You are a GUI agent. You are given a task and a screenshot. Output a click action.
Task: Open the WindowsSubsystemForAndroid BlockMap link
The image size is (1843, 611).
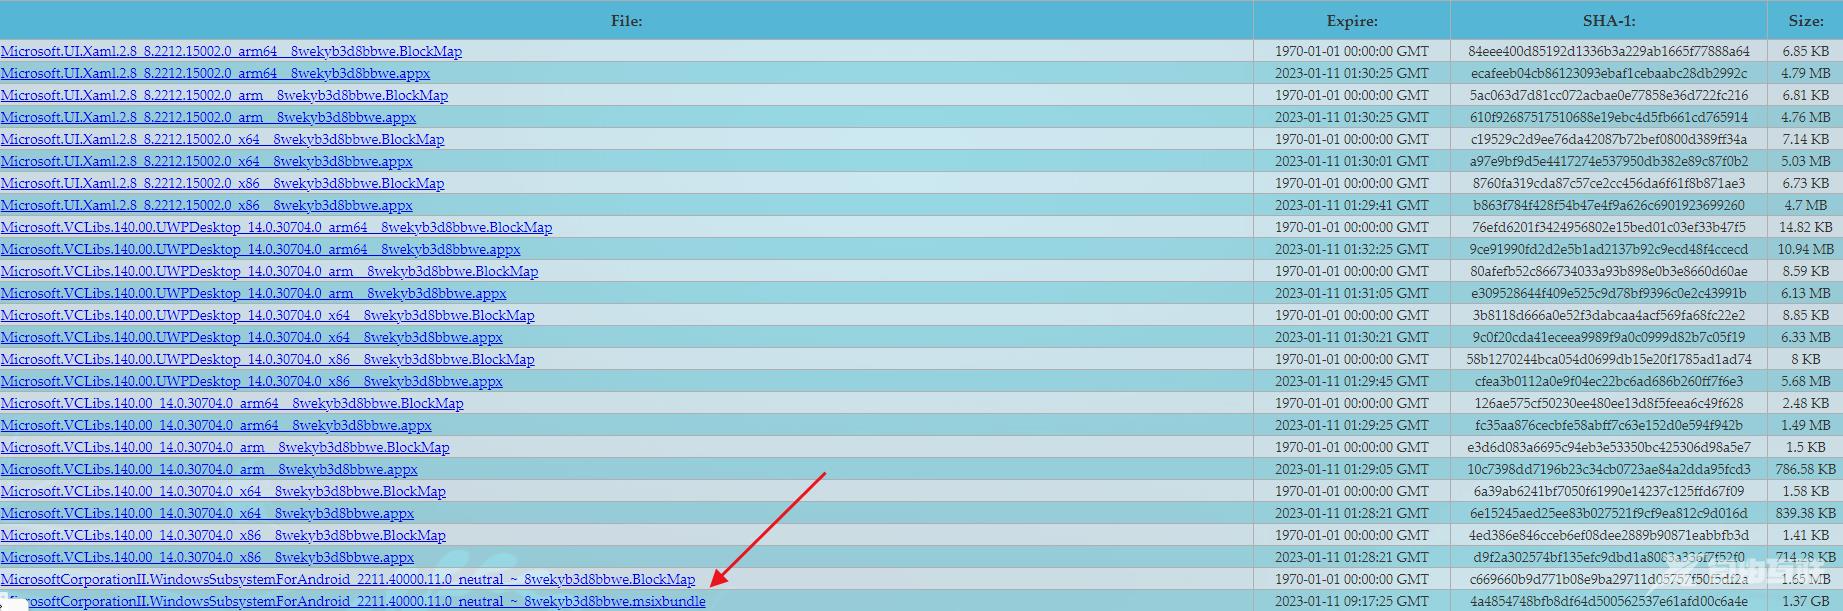click(x=348, y=579)
